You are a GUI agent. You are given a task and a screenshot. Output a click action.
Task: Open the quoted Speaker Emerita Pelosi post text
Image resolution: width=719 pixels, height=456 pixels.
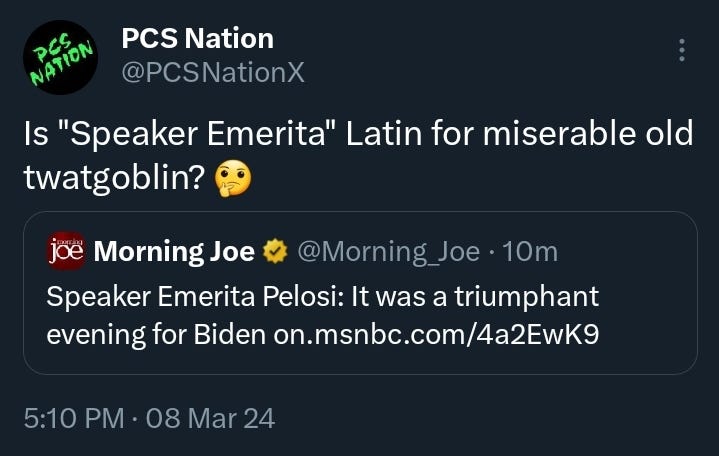tap(323, 315)
